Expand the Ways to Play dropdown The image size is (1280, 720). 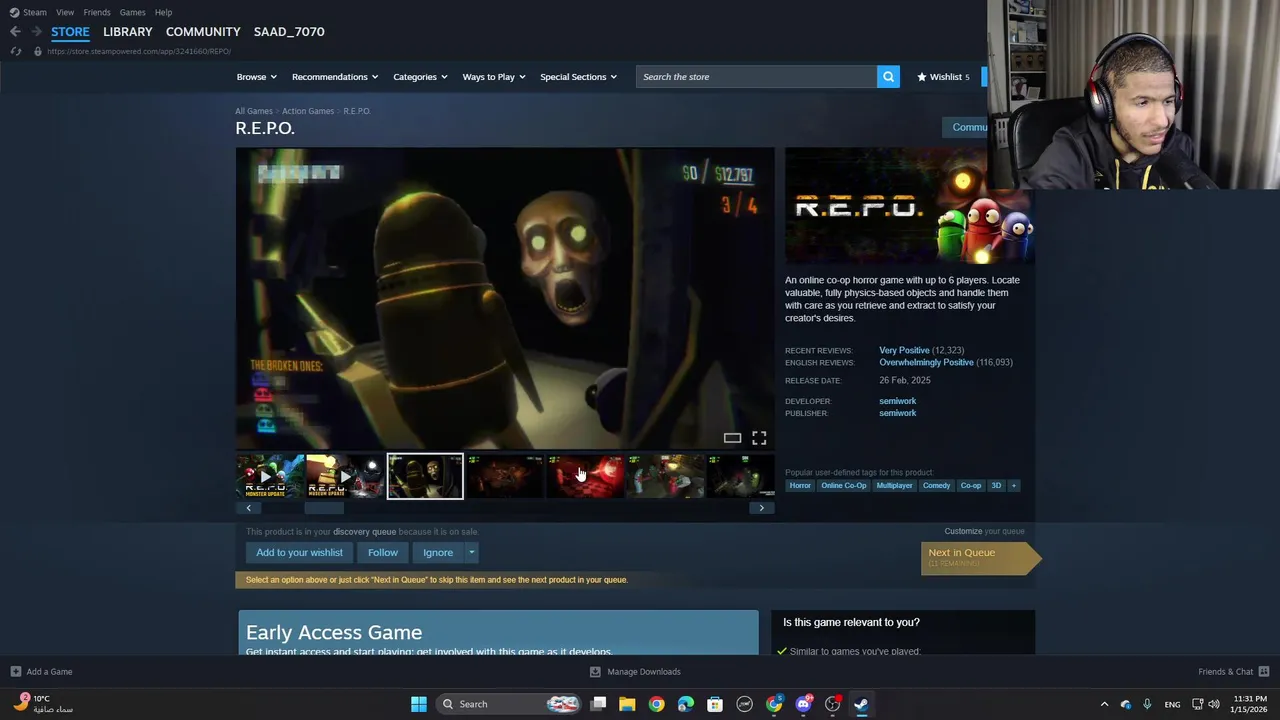[x=494, y=77]
